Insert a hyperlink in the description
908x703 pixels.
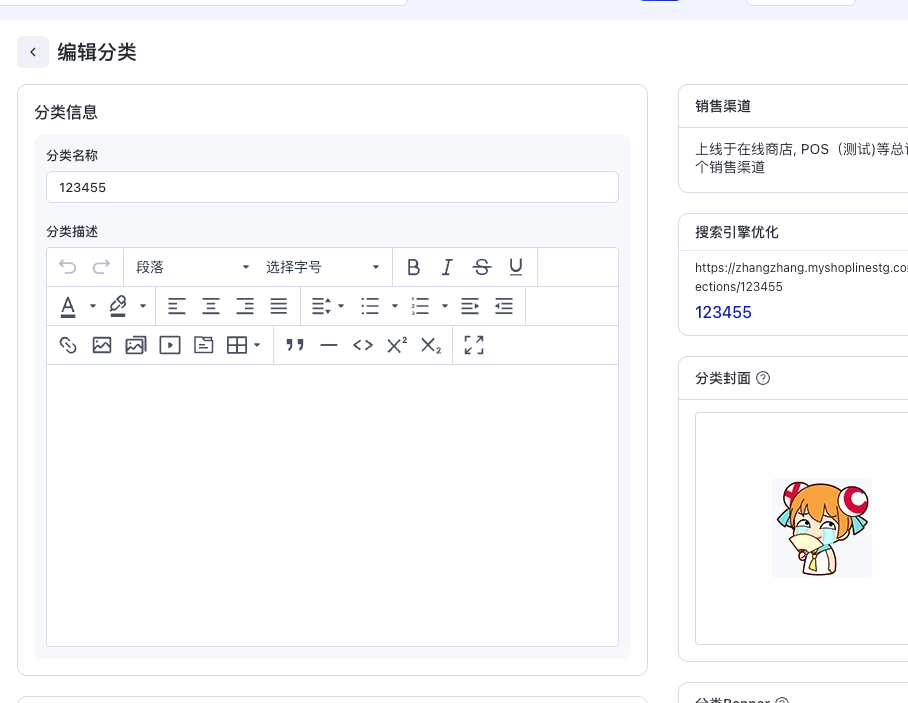click(x=68, y=345)
